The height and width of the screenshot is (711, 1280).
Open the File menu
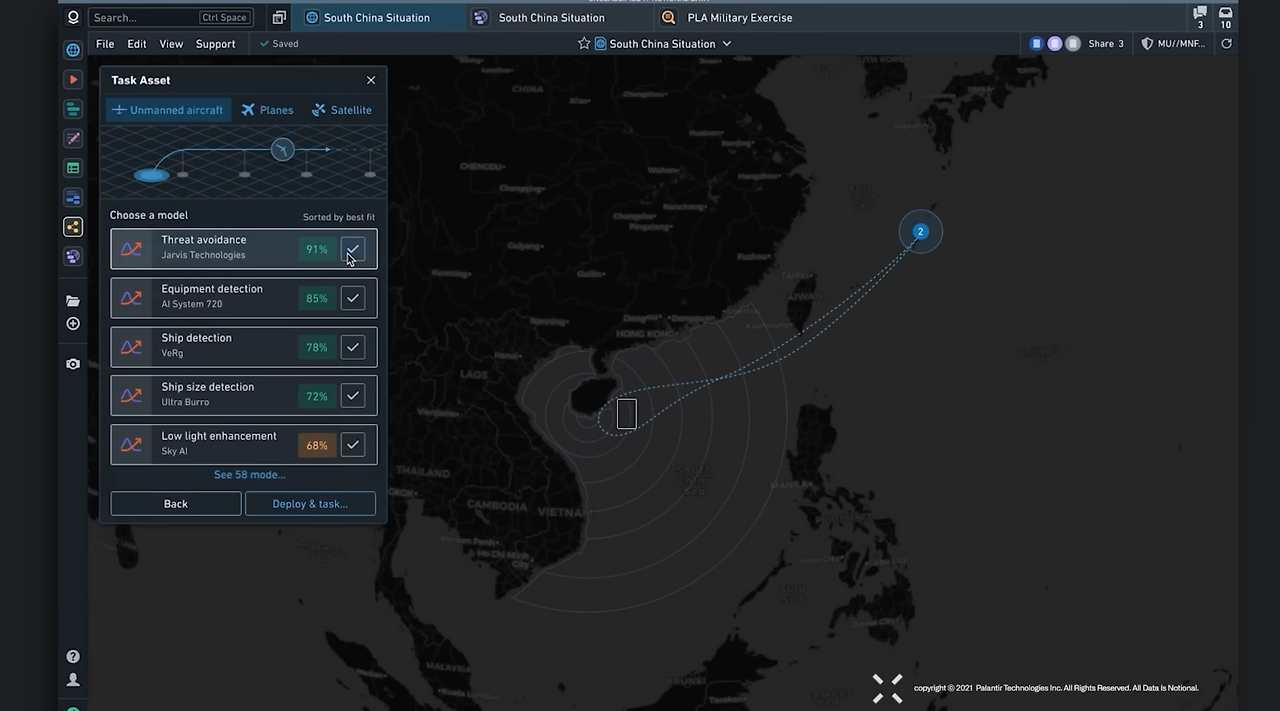click(x=105, y=44)
